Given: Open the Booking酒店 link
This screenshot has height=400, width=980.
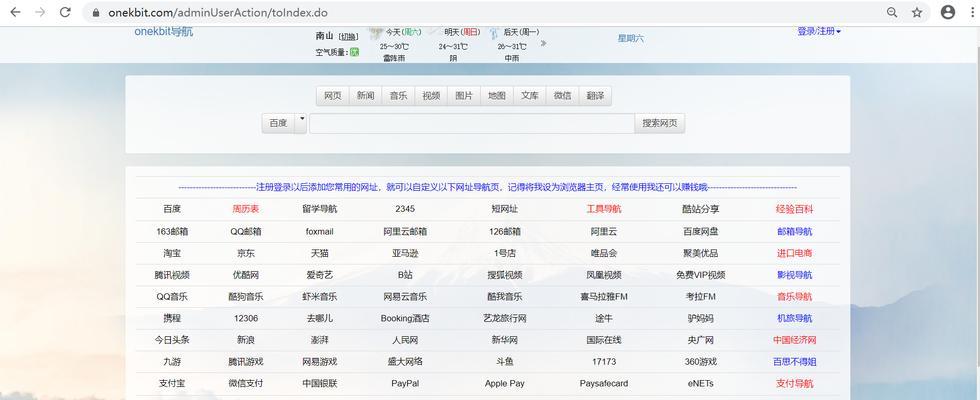Looking at the screenshot, I should tap(405, 318).
